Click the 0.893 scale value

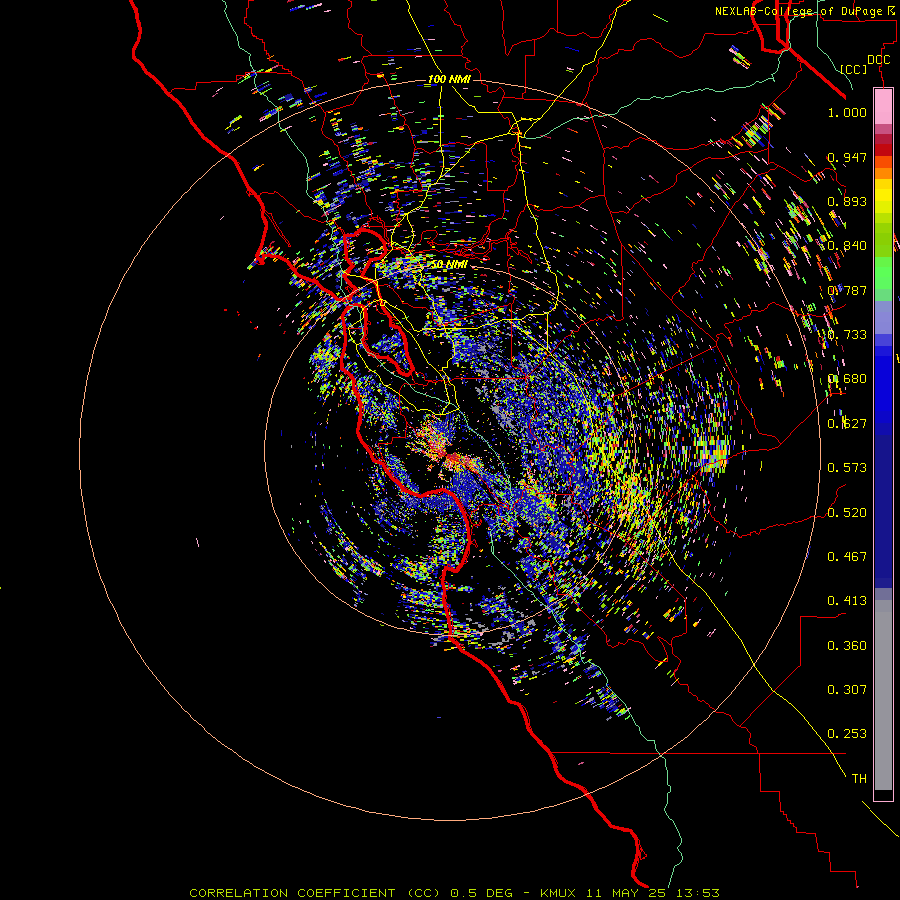(847, 201)
